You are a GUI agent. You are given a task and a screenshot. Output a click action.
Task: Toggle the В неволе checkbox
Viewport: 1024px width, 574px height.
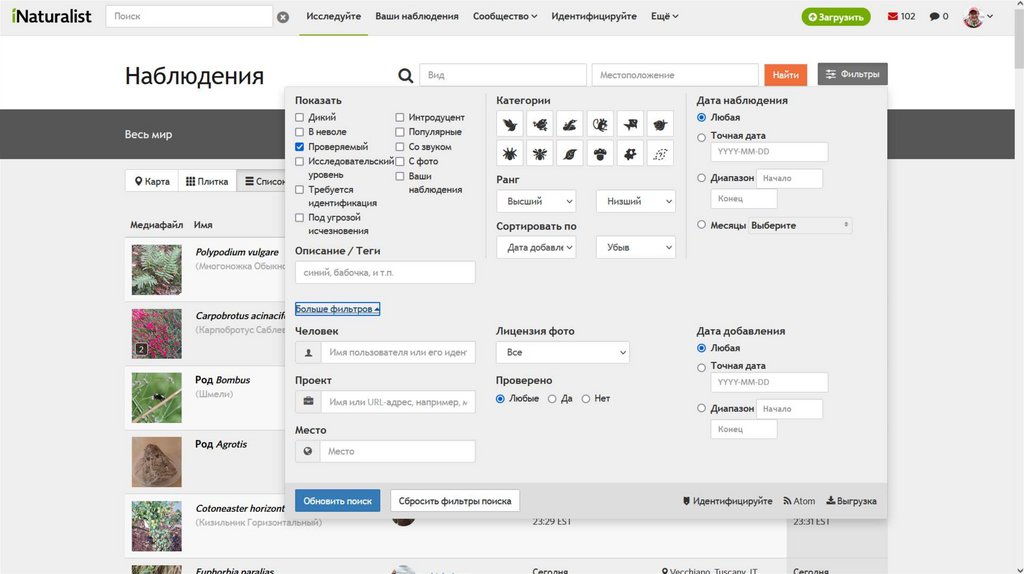[299, 132]
